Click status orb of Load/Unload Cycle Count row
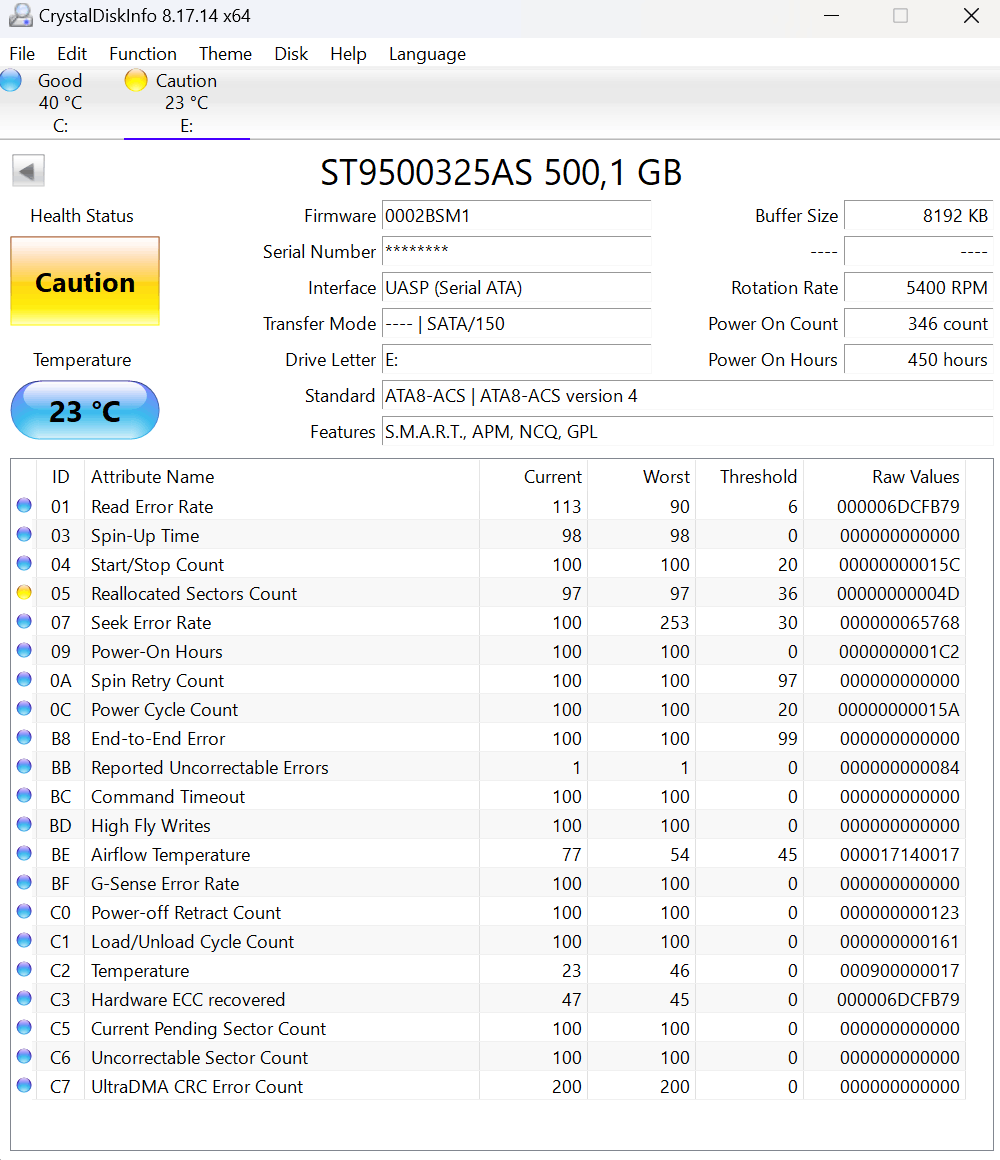Image resolution: width=1000 pixels, height=1160 pixels. pos(24,940)
